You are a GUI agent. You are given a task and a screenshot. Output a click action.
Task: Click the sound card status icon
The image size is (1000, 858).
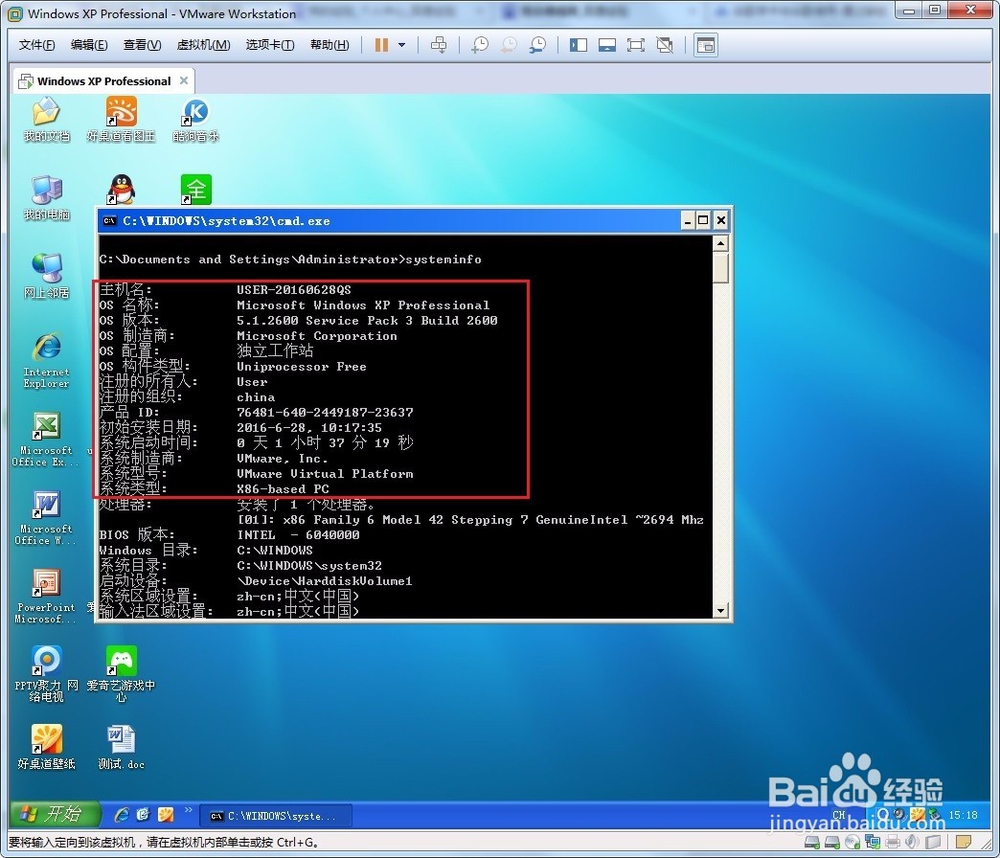[x=912, y=842]
